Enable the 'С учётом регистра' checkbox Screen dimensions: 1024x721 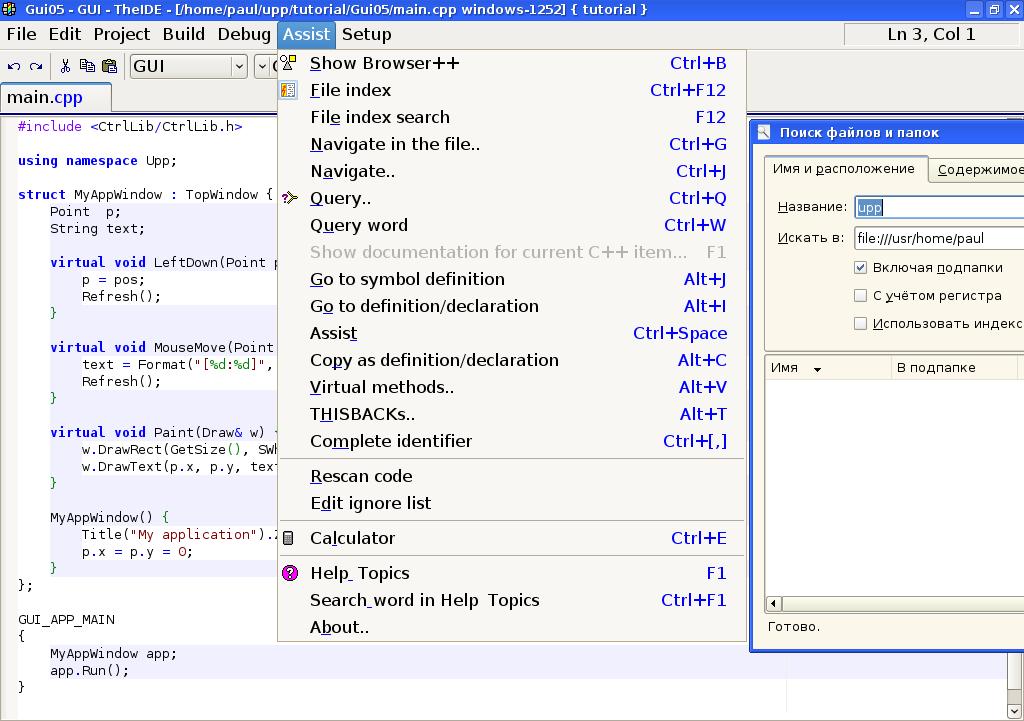tap(860, 296)
